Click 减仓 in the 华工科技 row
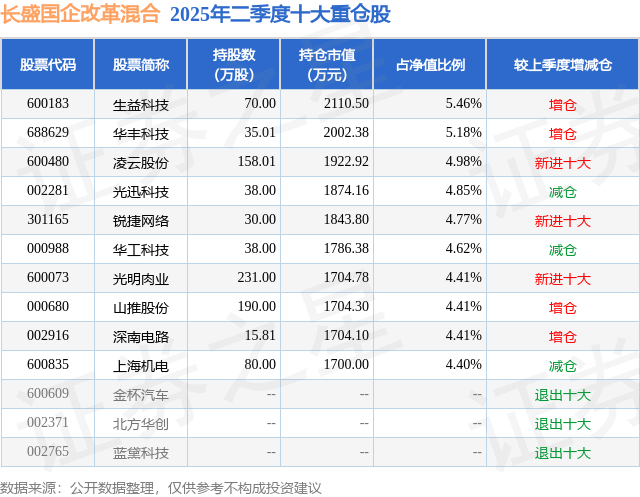Viewport: 640px width, 497px height. tap(563, 250)
